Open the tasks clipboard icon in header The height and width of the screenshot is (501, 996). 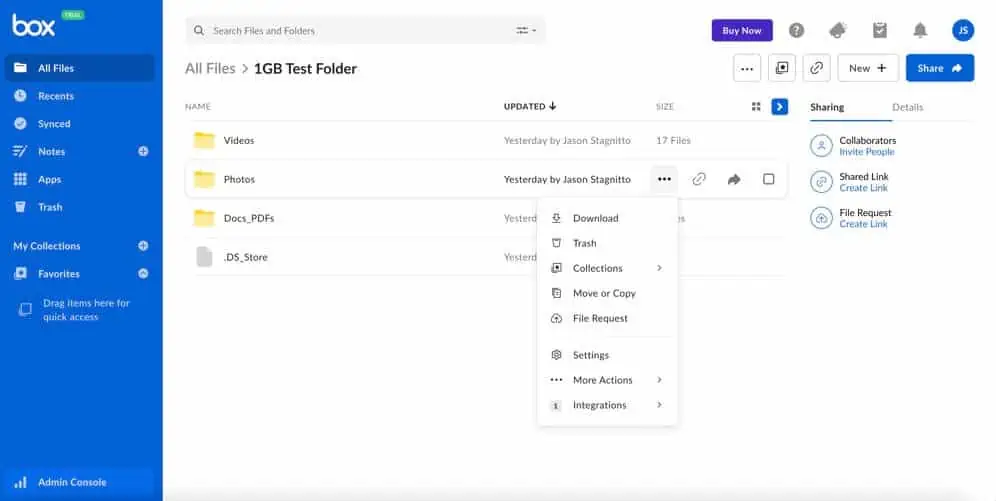coord(879,31)
